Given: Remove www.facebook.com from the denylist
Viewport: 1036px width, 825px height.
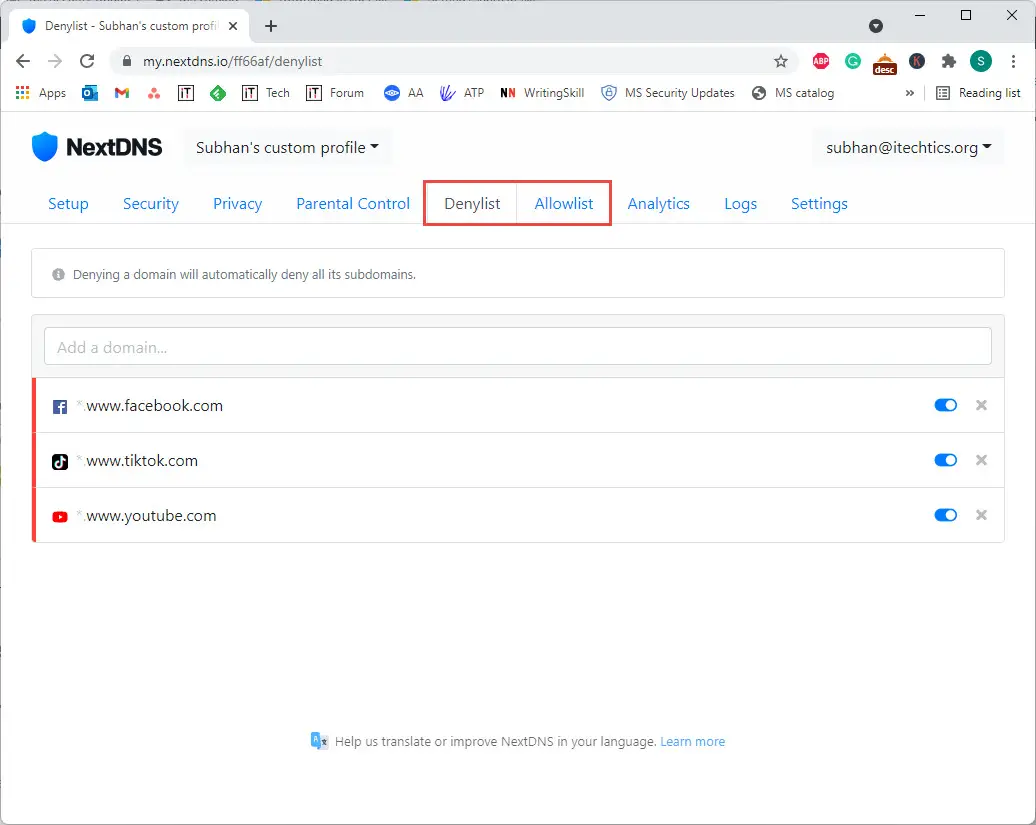Looking at the screenshot, I should click(981, 405).
